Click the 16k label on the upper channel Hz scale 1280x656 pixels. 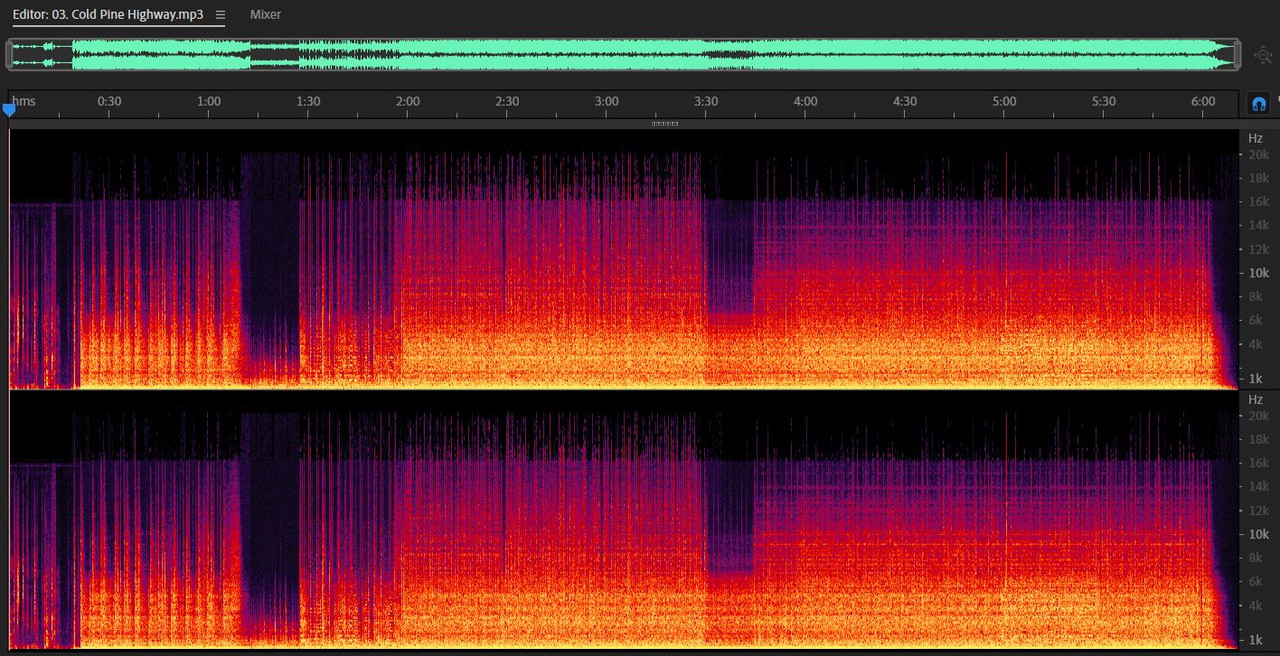click(1258, 202)
